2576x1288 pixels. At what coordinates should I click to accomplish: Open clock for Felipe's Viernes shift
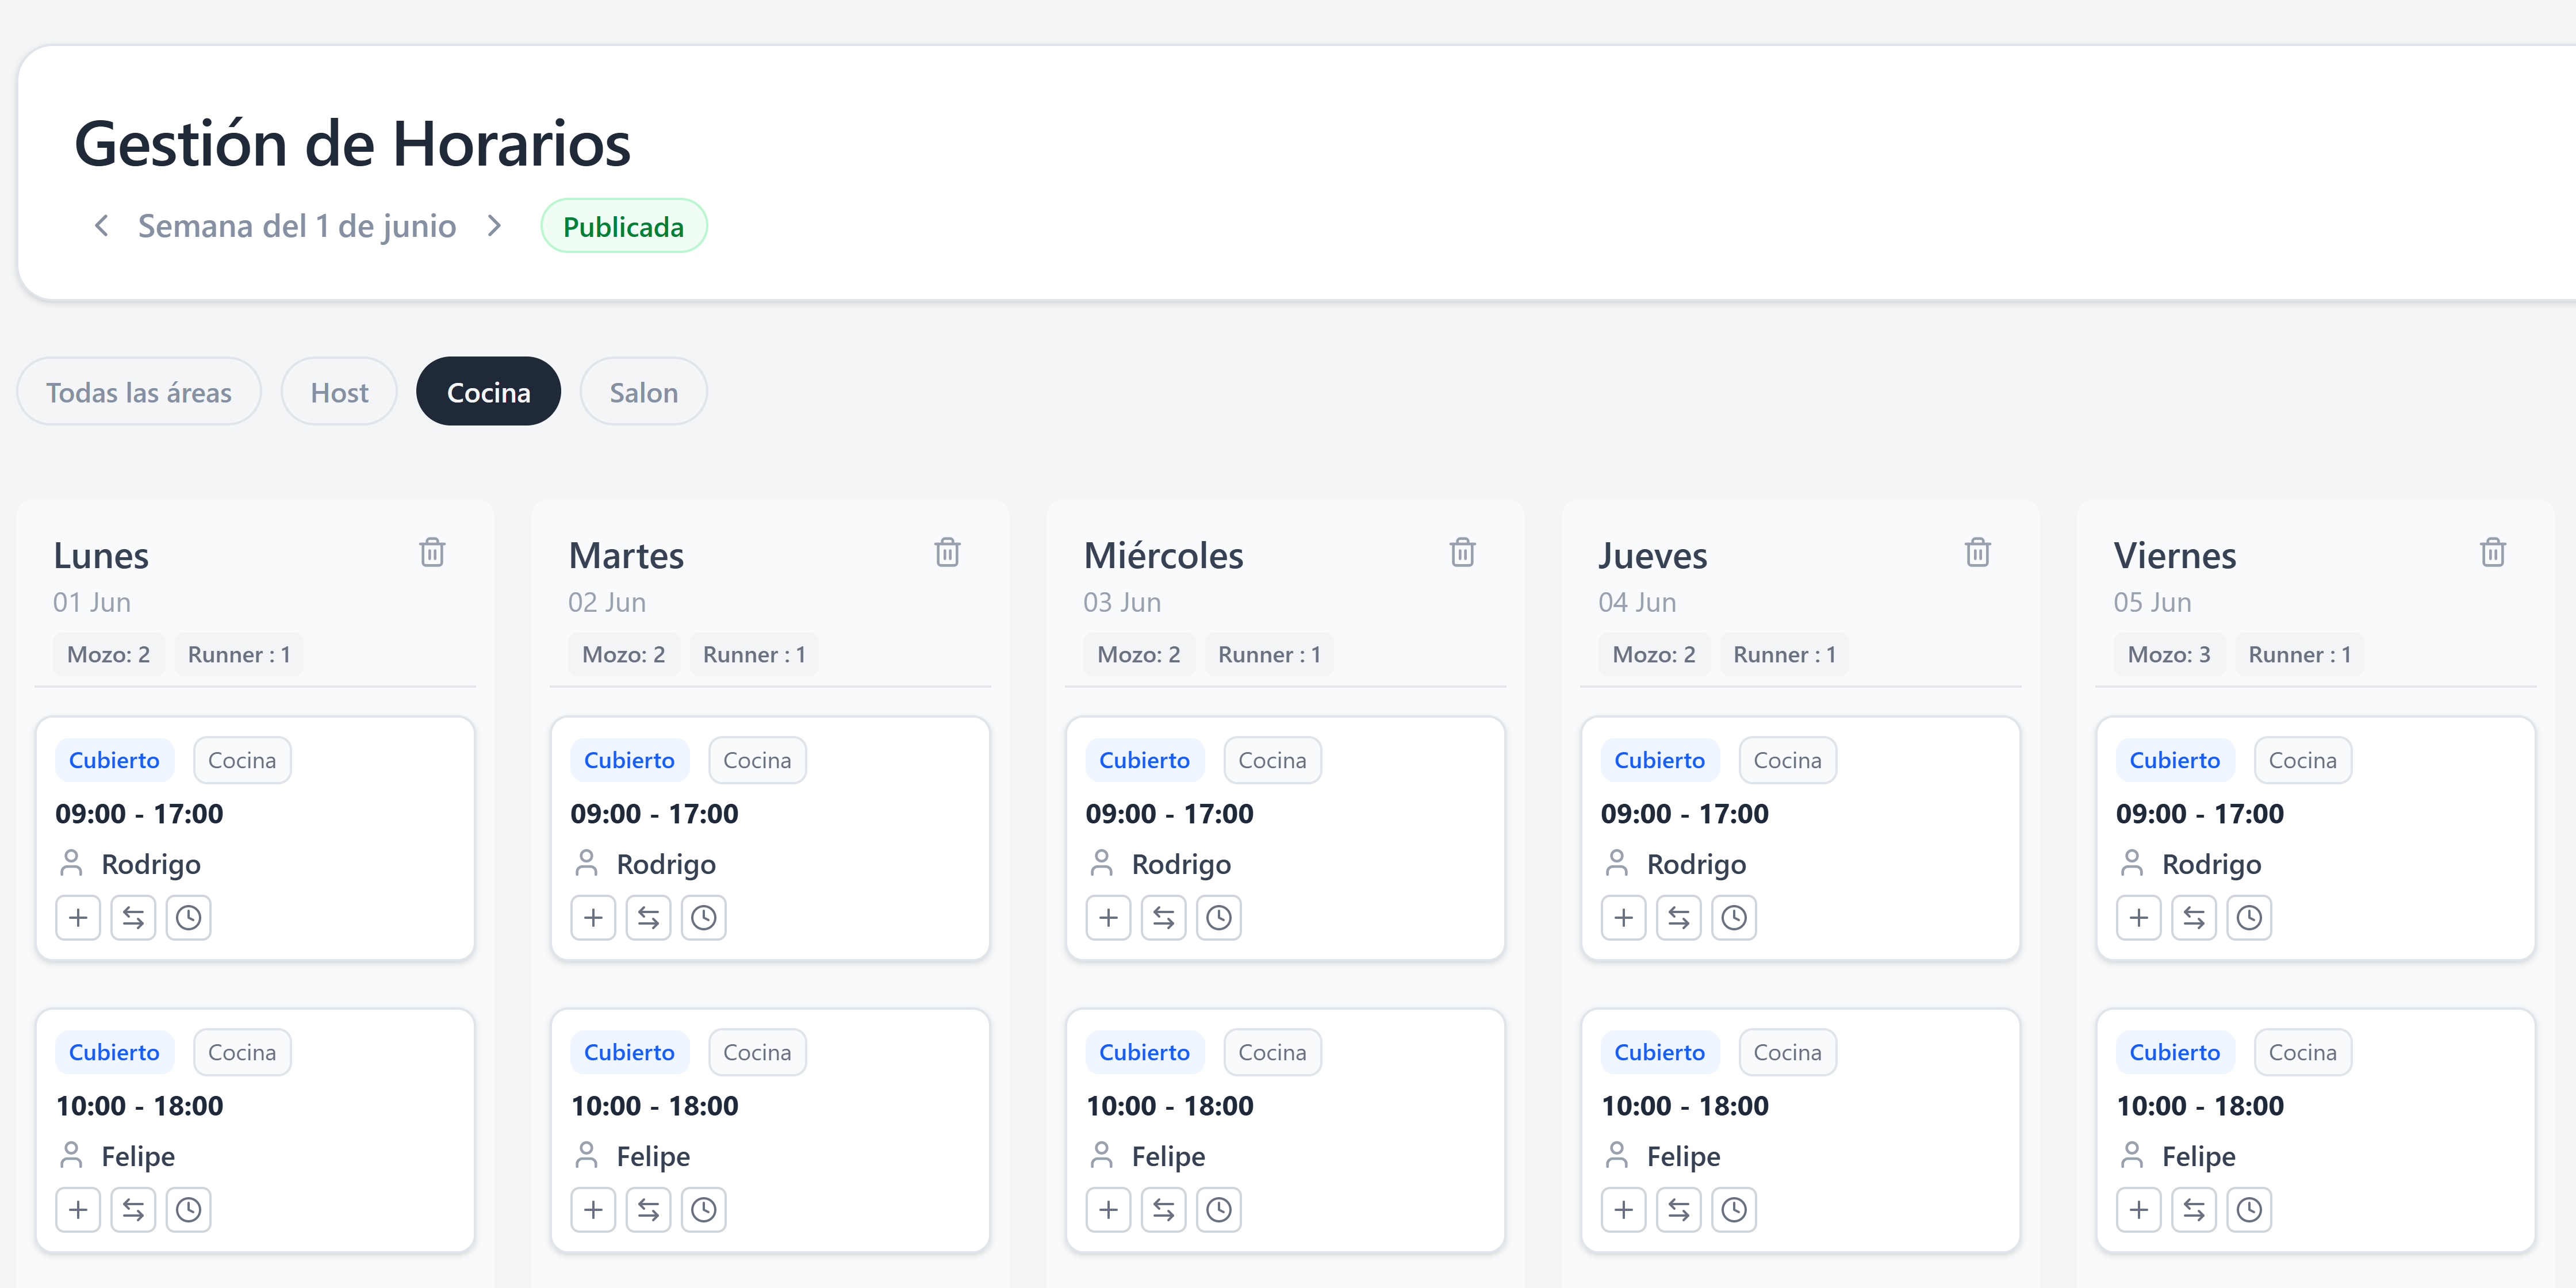tap(2248, 1209)
